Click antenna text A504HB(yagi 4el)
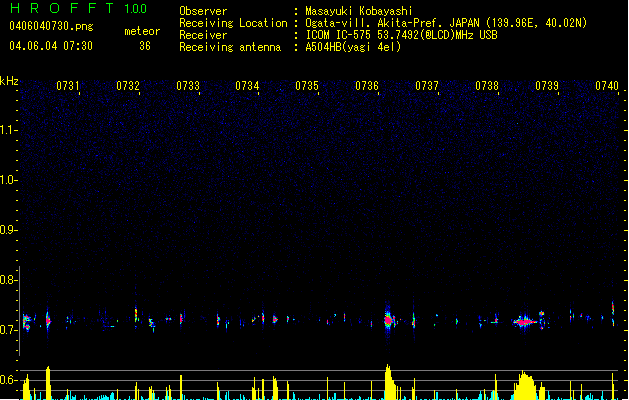The height and width of the screenshot is (400, 629). pyautogui.click(x=353, y=47)
